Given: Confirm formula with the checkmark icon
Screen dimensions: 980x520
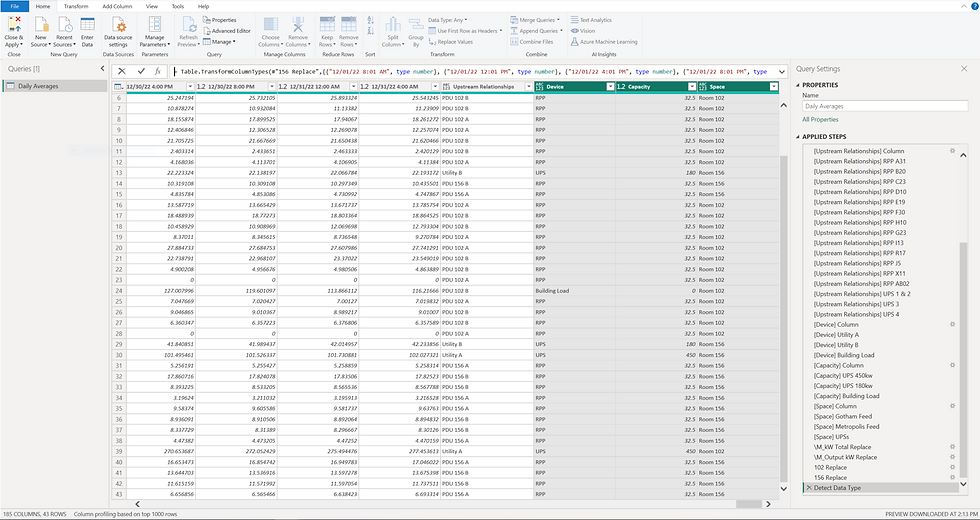Looking at the screenshot, I should pyautogui.click(x=141, y=71).
